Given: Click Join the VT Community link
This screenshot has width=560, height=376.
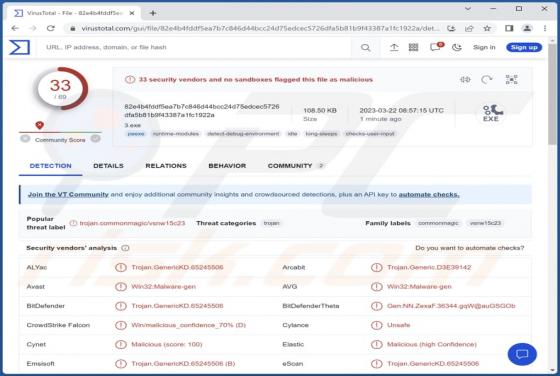Looking at the screenshot, I should pyautogui.click(x=68, y=195).
